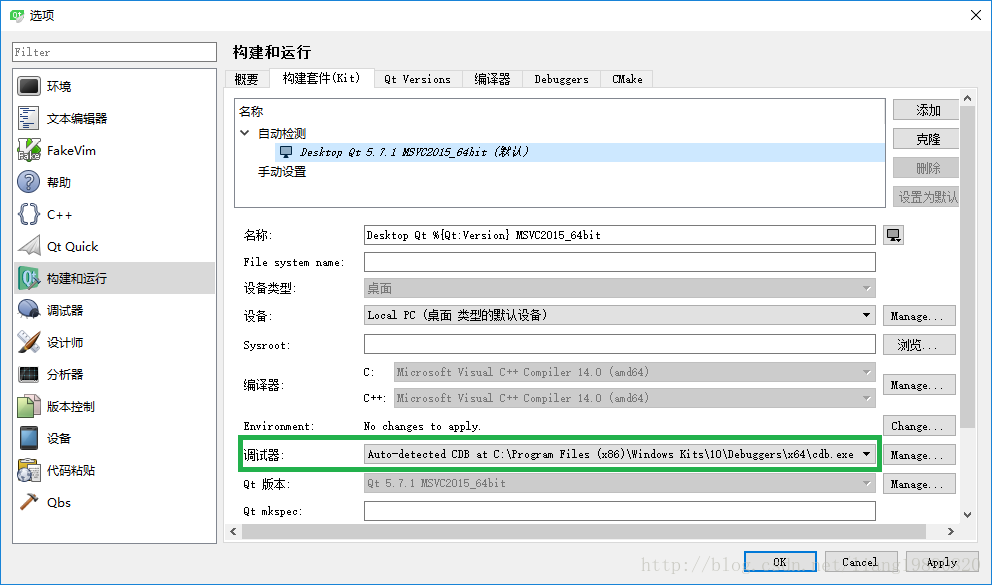Screen dimensions: 992x585
Task: Select the 代码粘贴 category icon
Action: pyautogui.click(x=29, y=471)
